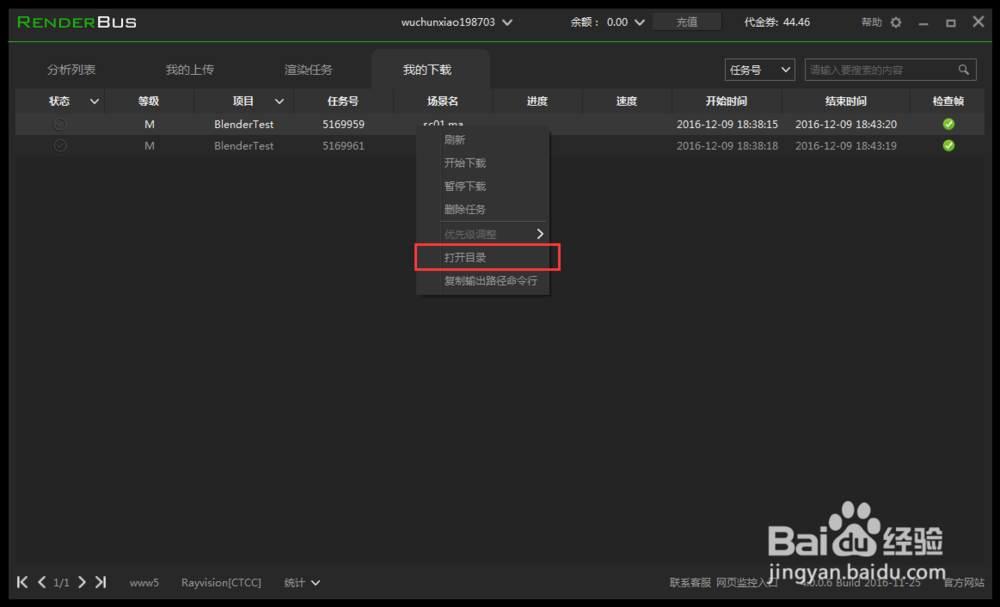Expand the 状态 column filter arrow

pyautogui.click(x=94, y=101)
